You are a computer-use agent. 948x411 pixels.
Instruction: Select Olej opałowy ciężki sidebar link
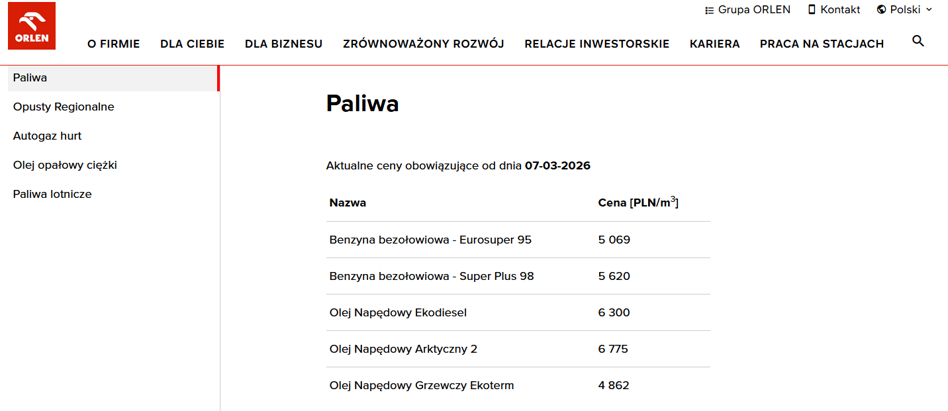pyautogui.click(x=65, y=165)
